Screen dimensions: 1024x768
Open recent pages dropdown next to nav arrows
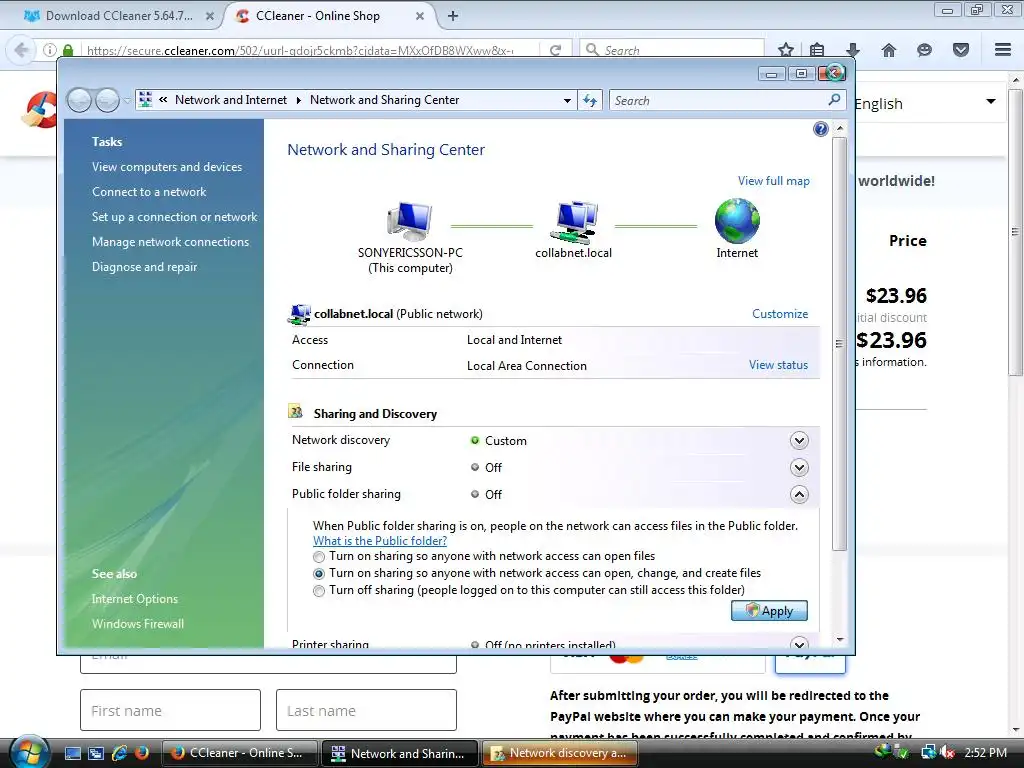127,100
